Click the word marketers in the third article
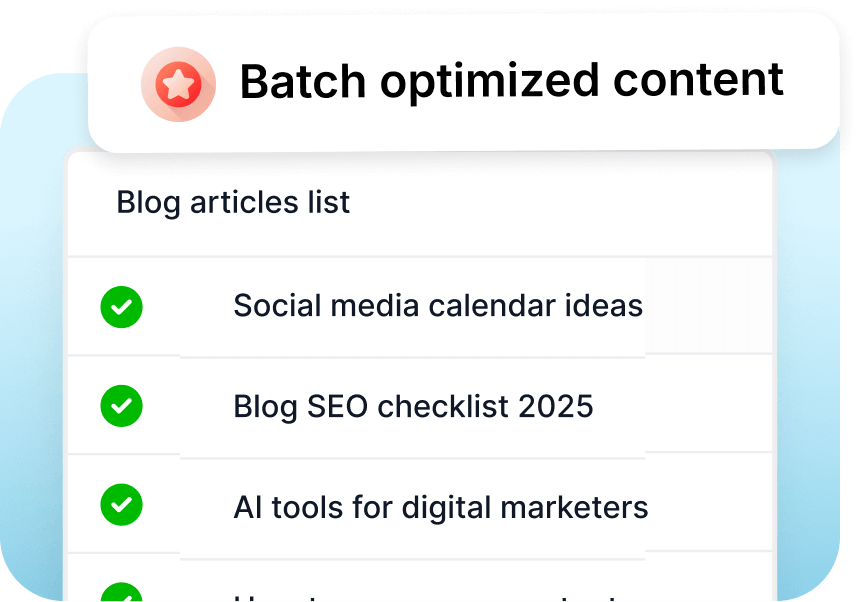862x602 pixels. click(x=589, y=508)
